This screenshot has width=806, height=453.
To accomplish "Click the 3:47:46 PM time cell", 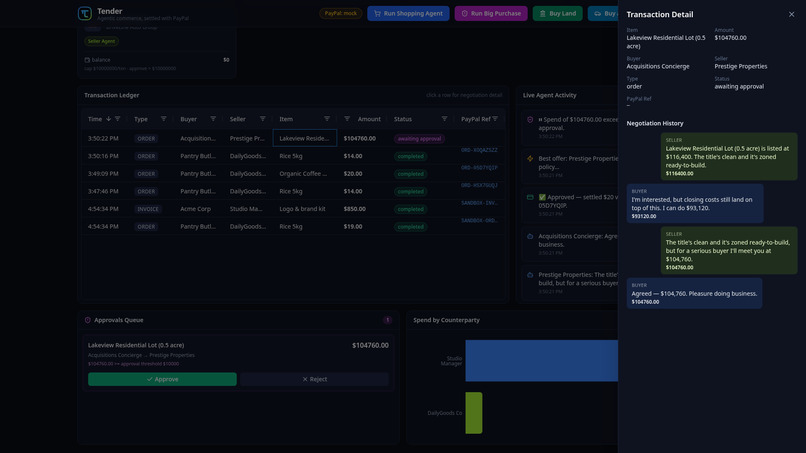I will (103, 191).
